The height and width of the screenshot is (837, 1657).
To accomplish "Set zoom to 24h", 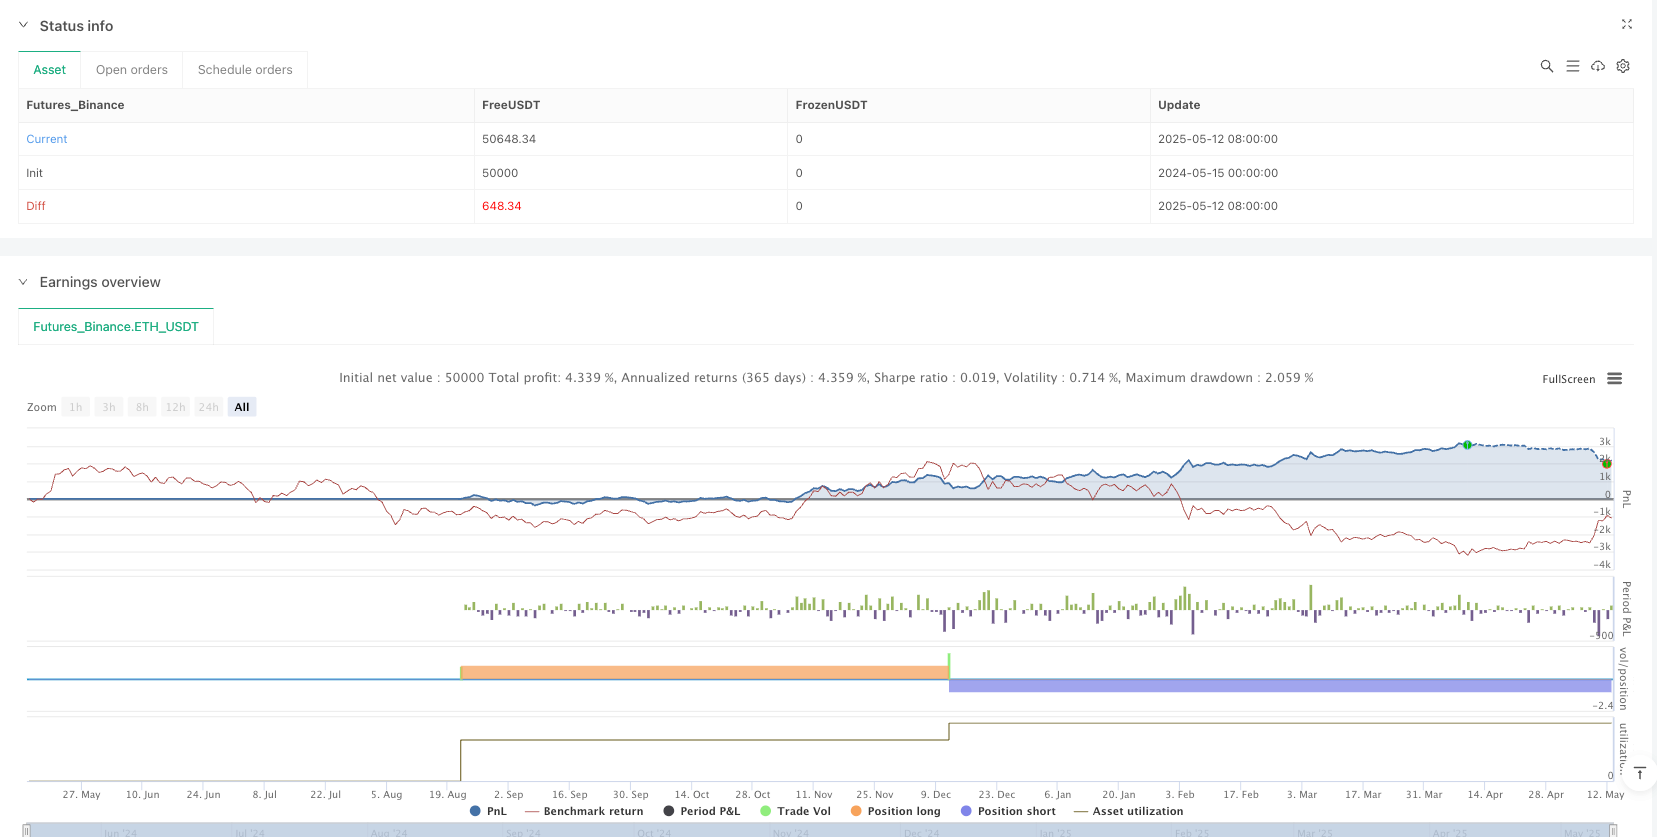I will (208, 407).
